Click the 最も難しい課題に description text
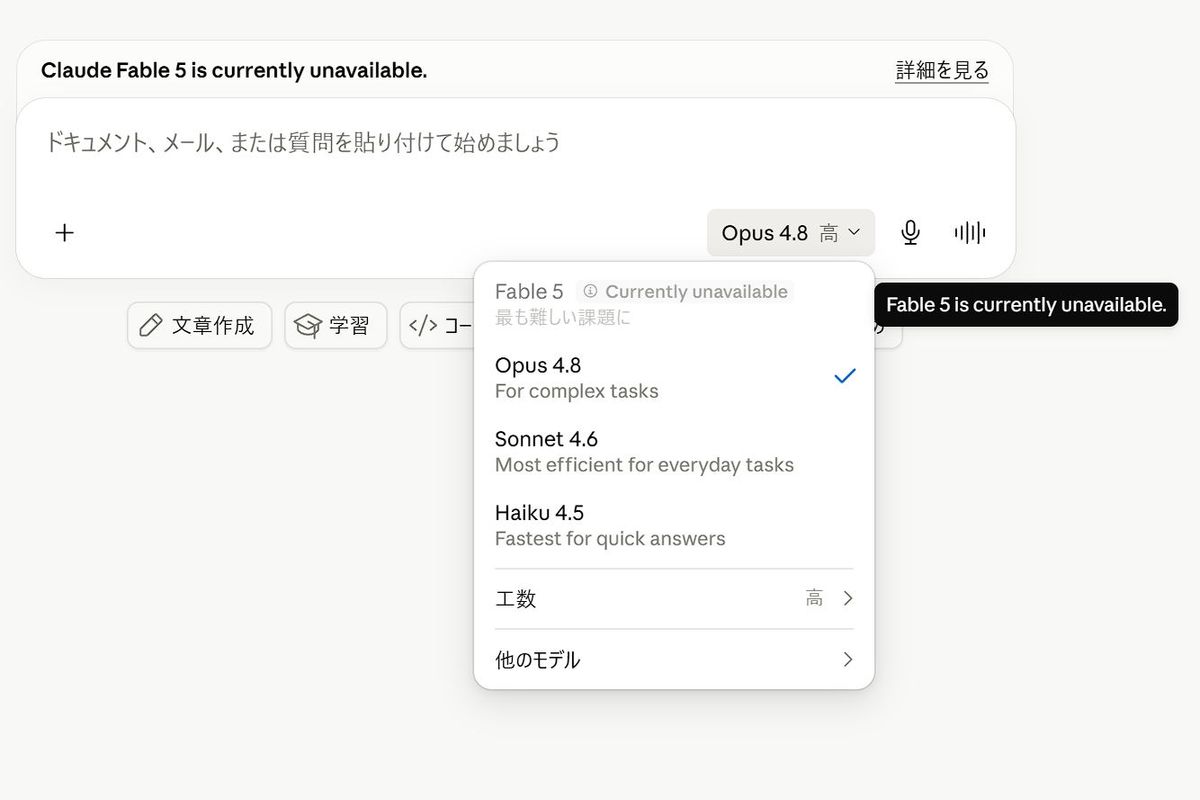 tap(563, 317)
